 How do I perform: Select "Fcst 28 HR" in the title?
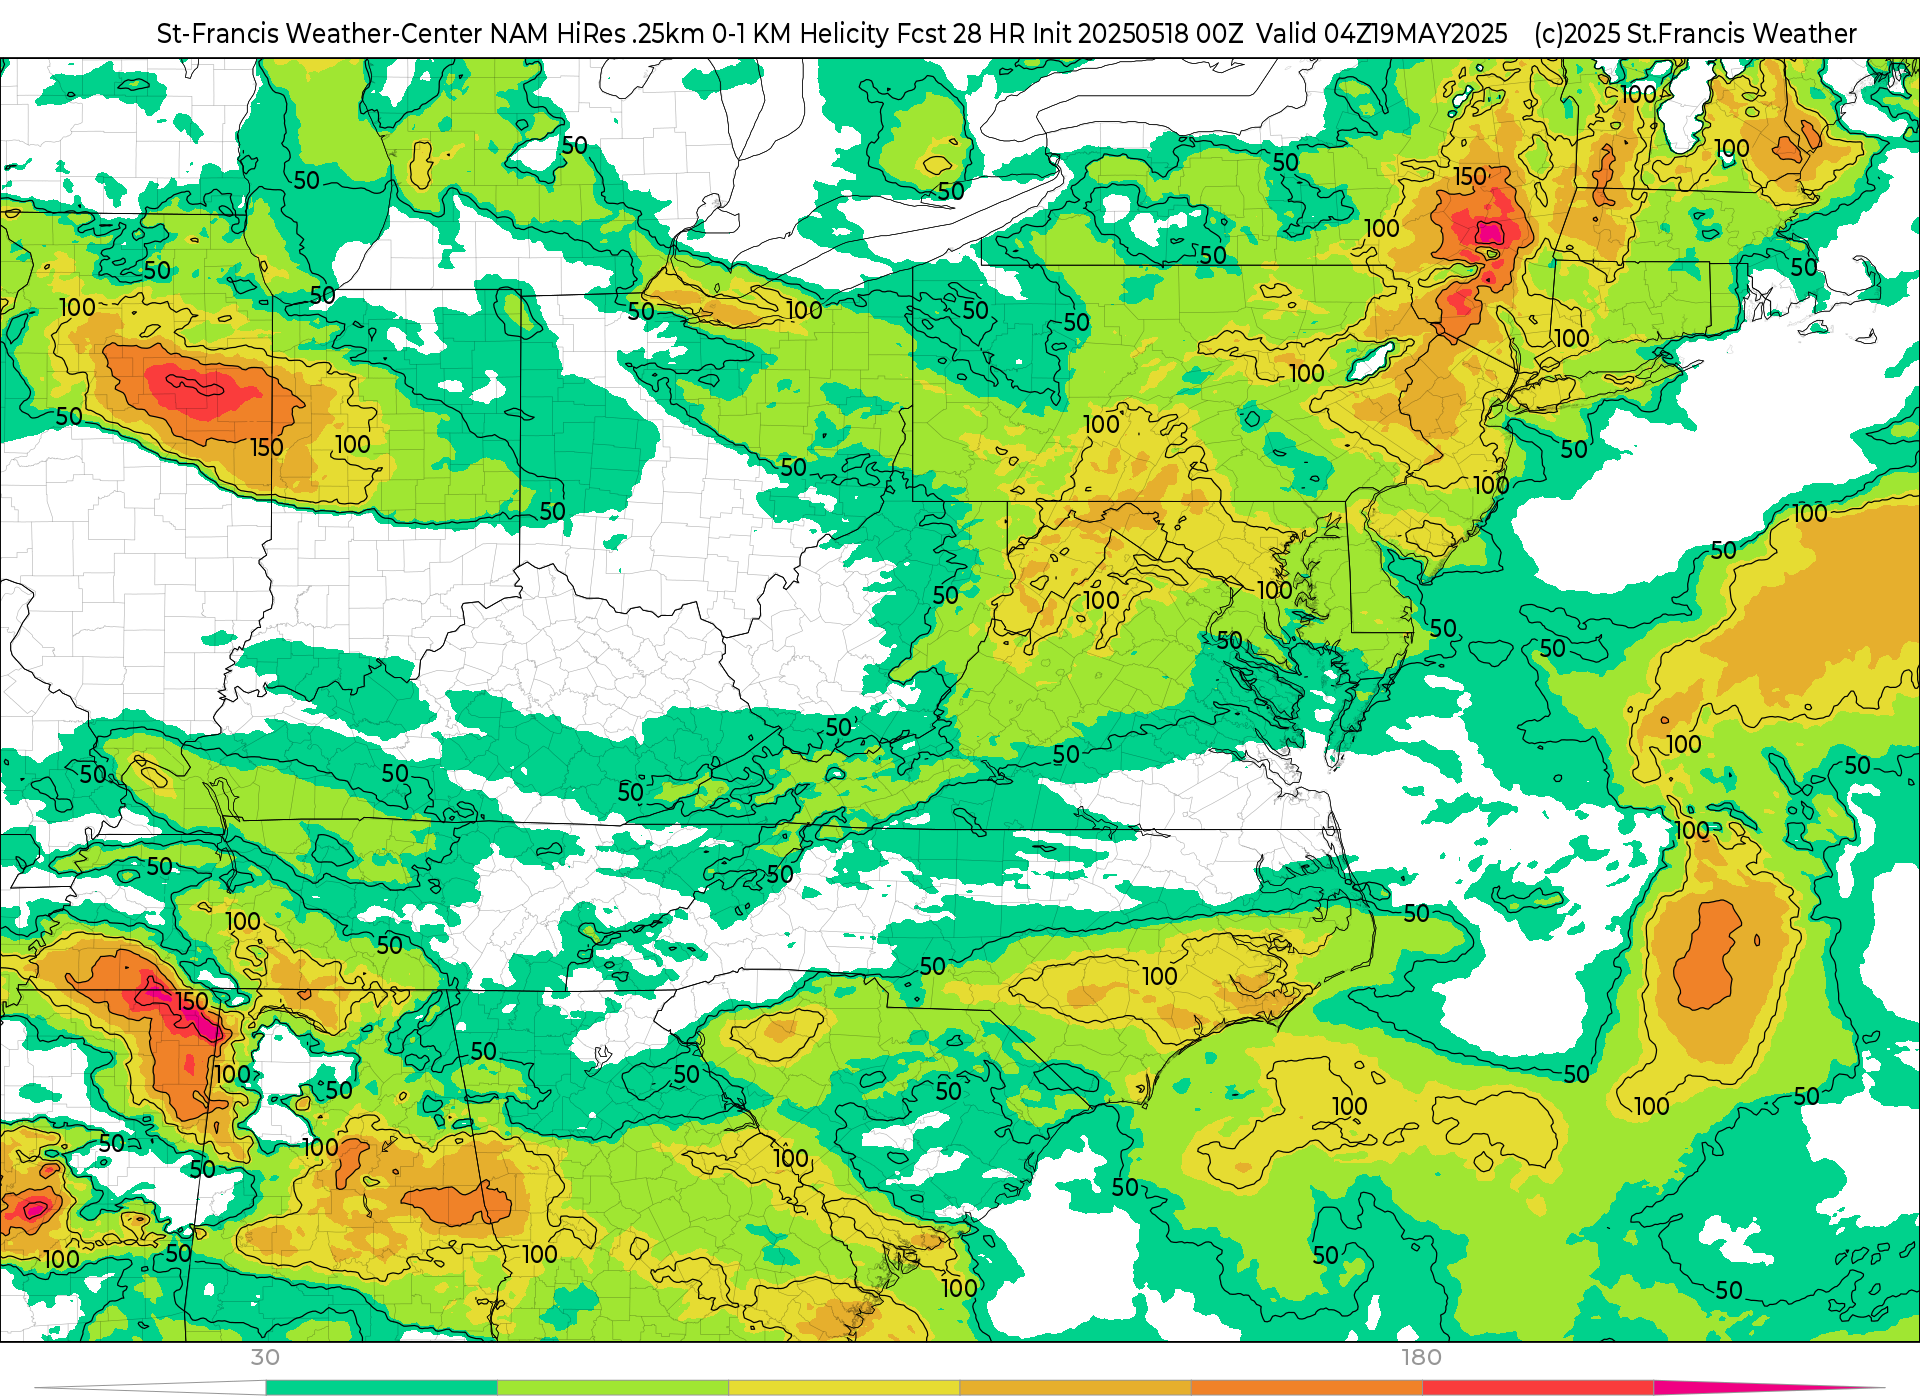(x=961, y=34)
